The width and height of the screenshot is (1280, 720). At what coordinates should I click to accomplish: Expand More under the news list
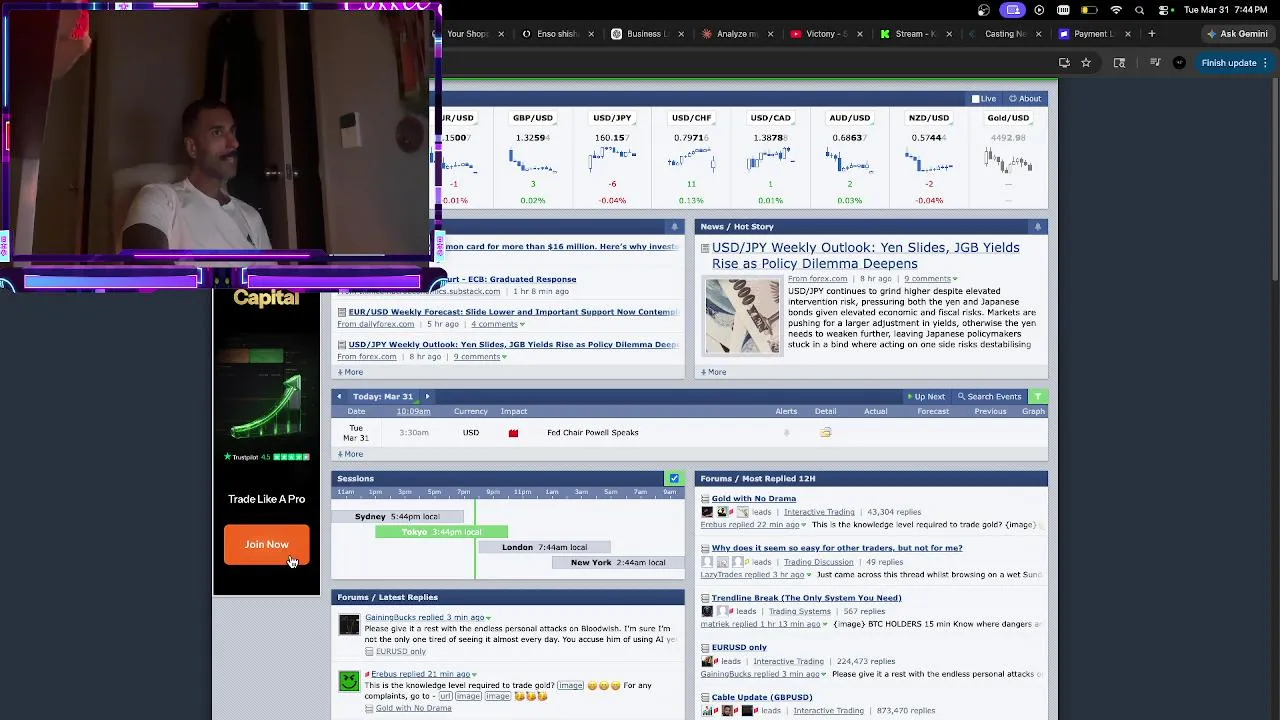click(x=350, y=372)
